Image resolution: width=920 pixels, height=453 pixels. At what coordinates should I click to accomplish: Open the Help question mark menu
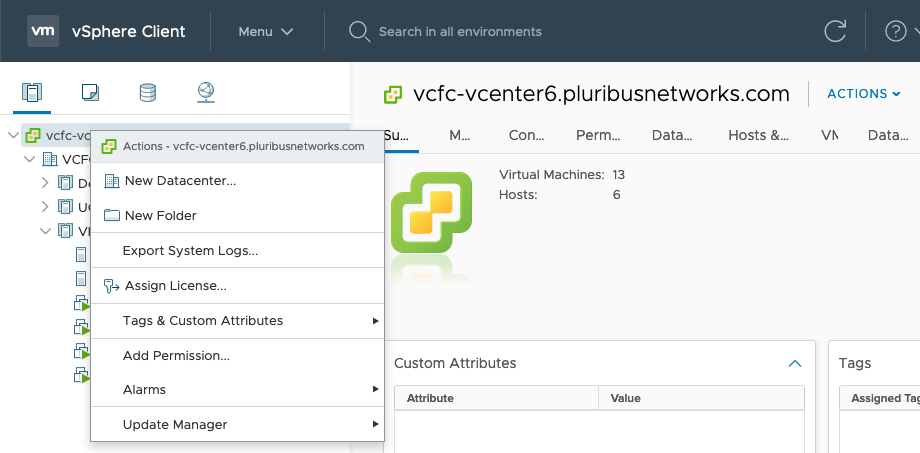(x=895, y=31)
